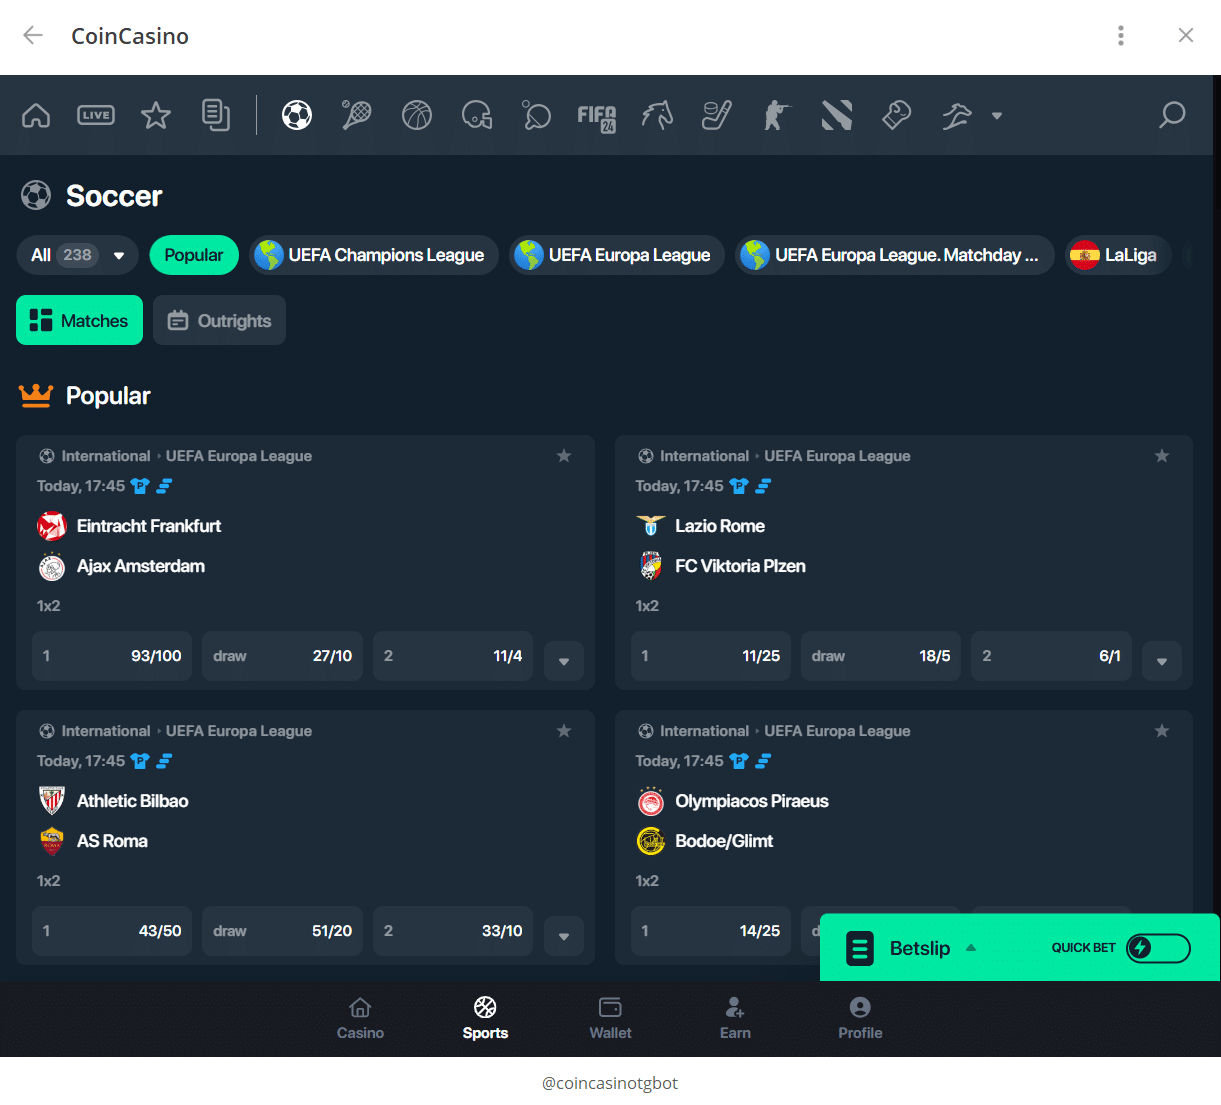The height and width of the screenshot is (1105, 1221).
Task: Open the three-dot options menu
Action: [1121, 36]
